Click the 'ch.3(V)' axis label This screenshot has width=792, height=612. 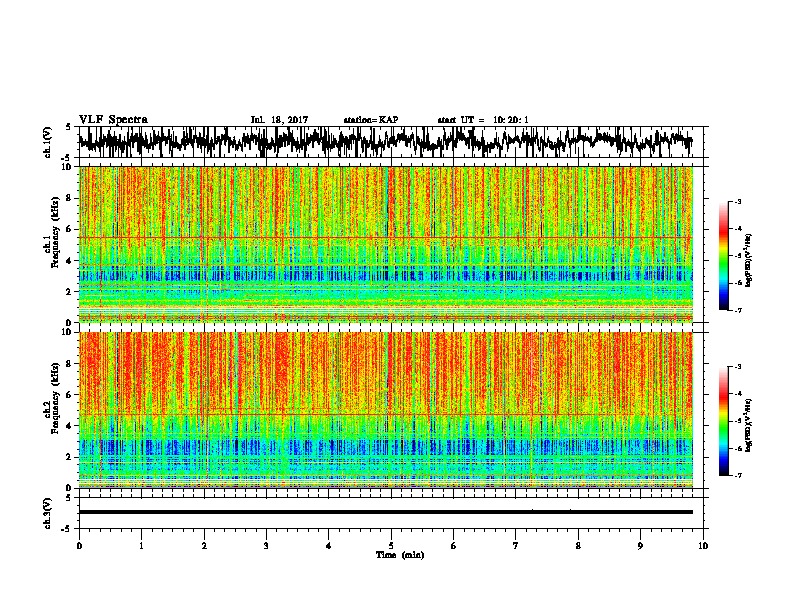click(x=48, y=513)
